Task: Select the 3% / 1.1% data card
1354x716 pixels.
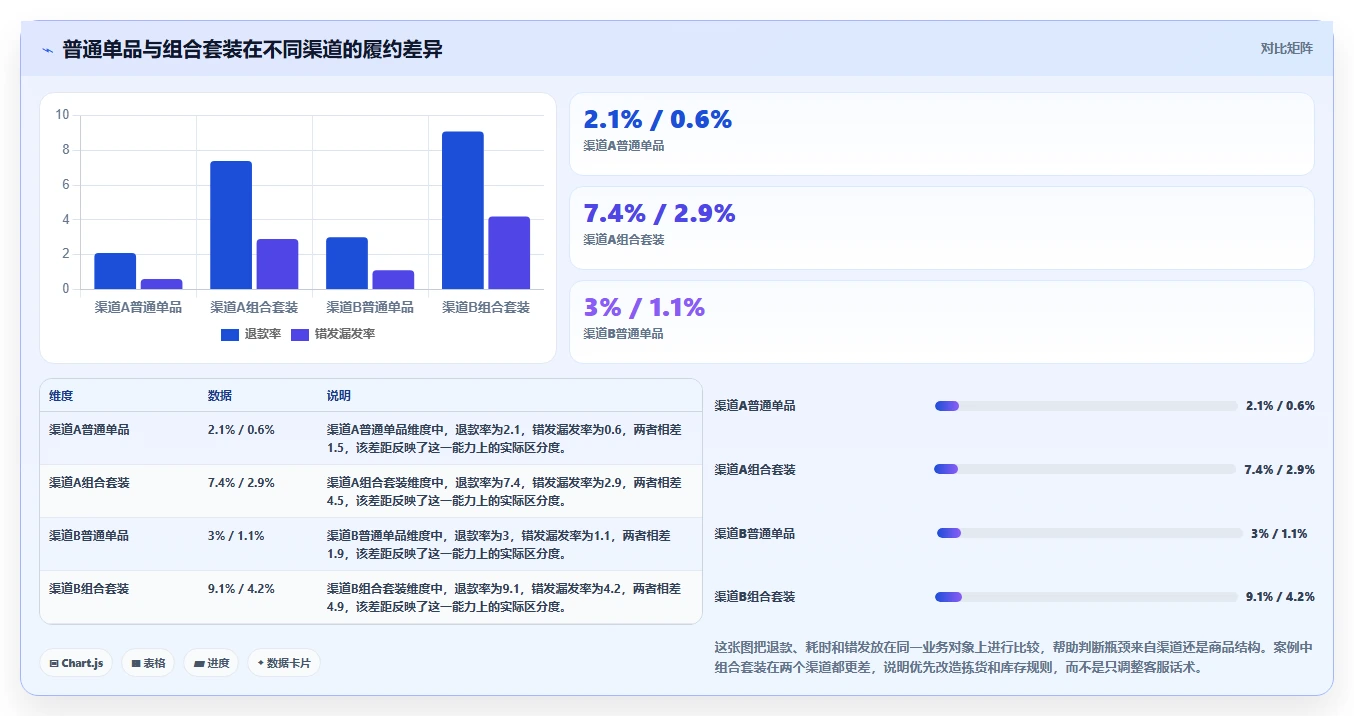Action: point(941,322)
